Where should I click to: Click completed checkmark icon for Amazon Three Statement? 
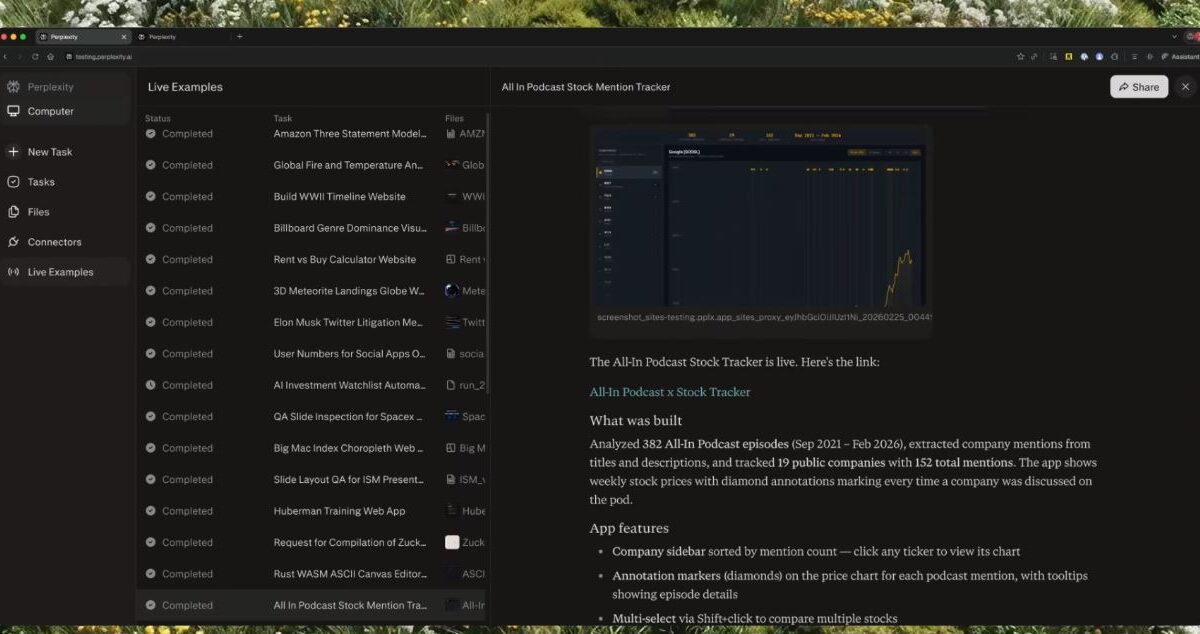click(151, 133)
